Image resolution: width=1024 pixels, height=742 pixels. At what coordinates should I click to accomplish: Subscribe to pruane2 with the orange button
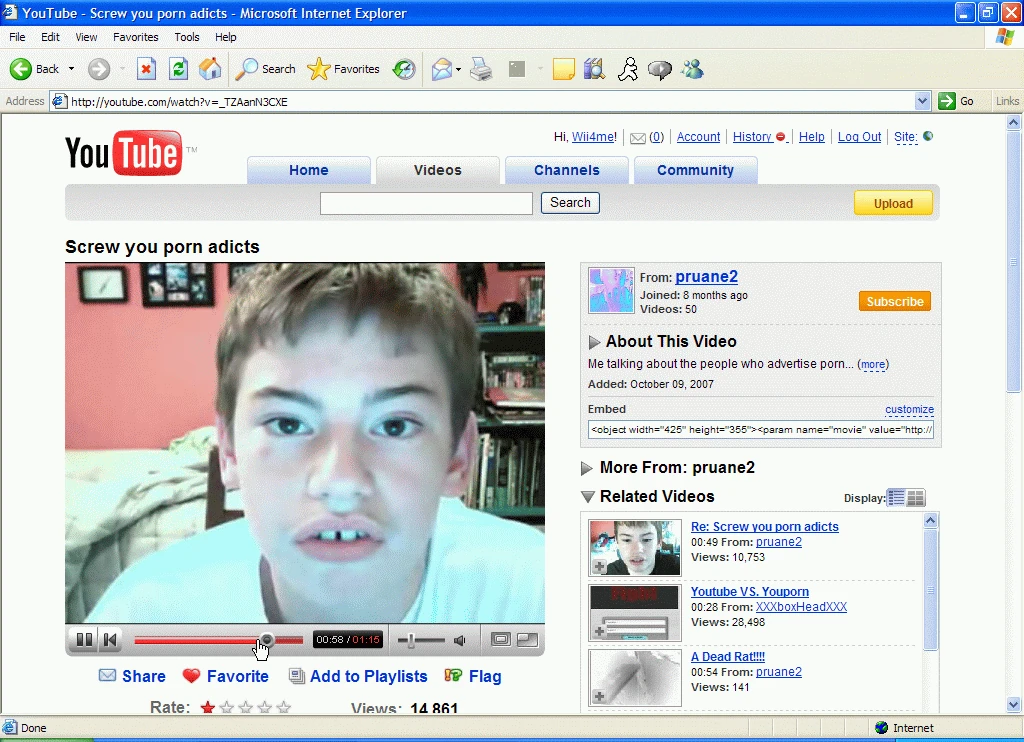click(x=895, y=301)
